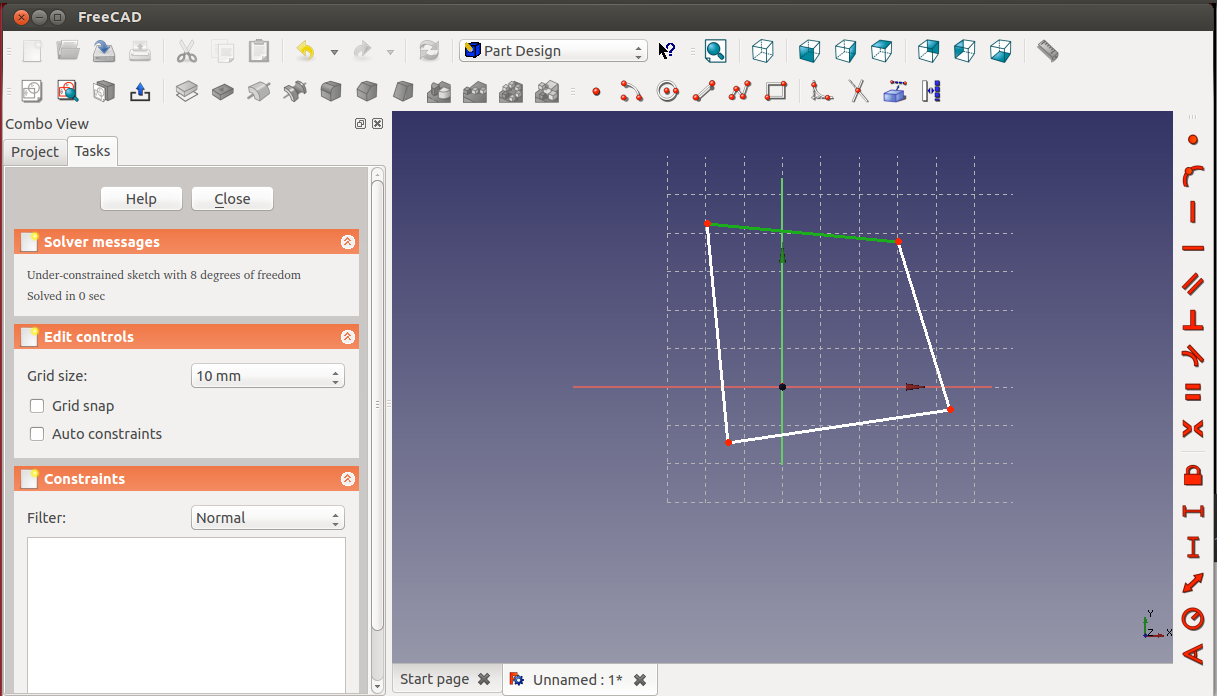Apply the Perpendicular constraint
This screenshot has height=696, width=1217.
point(1192,320)
